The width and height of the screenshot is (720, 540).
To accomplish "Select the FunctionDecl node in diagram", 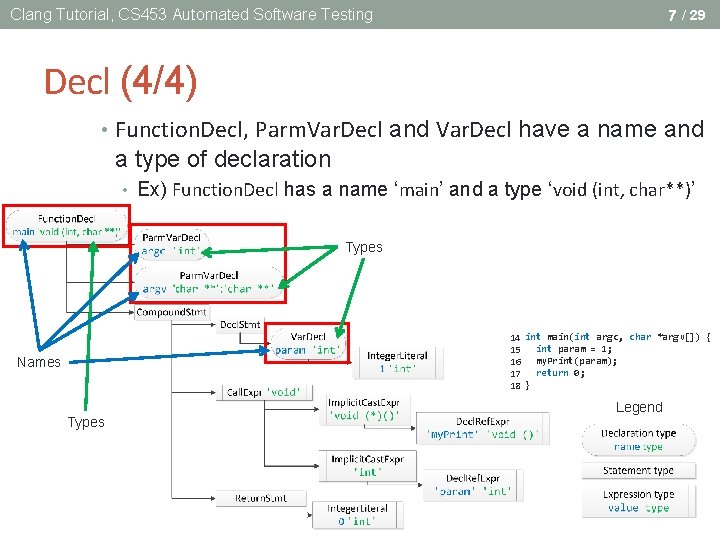I will click(67, 225).
